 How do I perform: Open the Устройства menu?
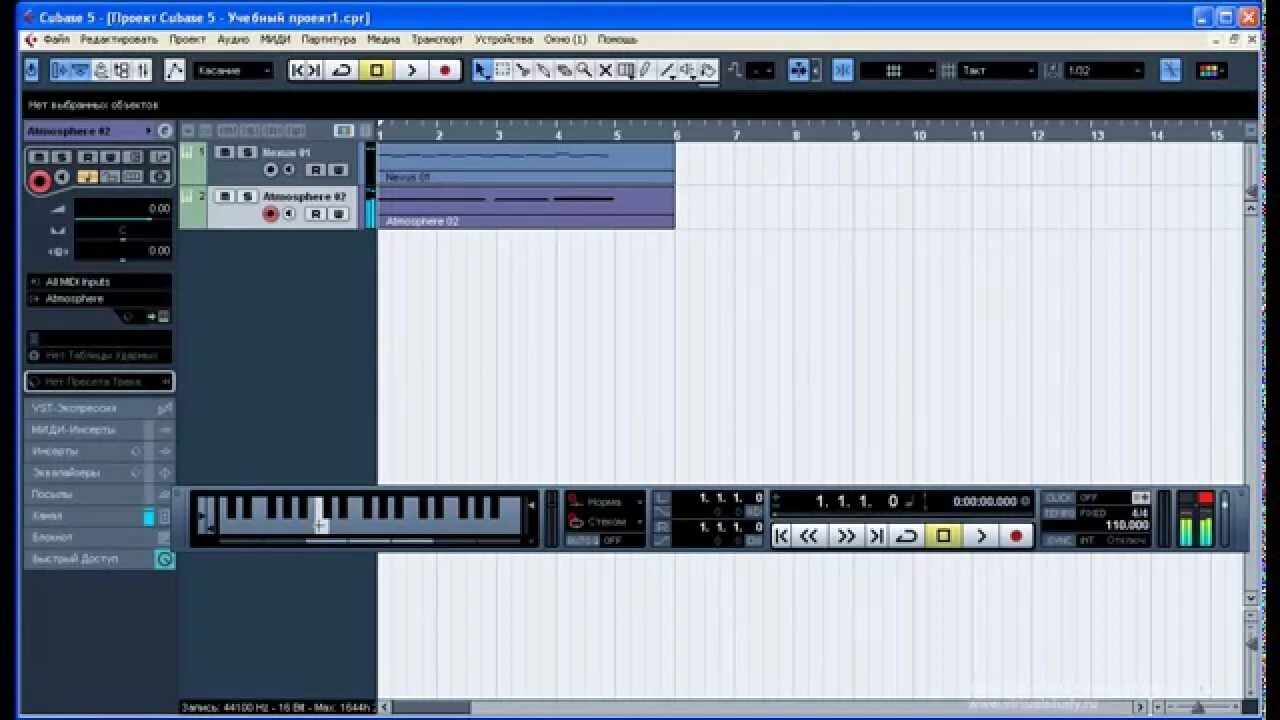click(x=504, y=39)
